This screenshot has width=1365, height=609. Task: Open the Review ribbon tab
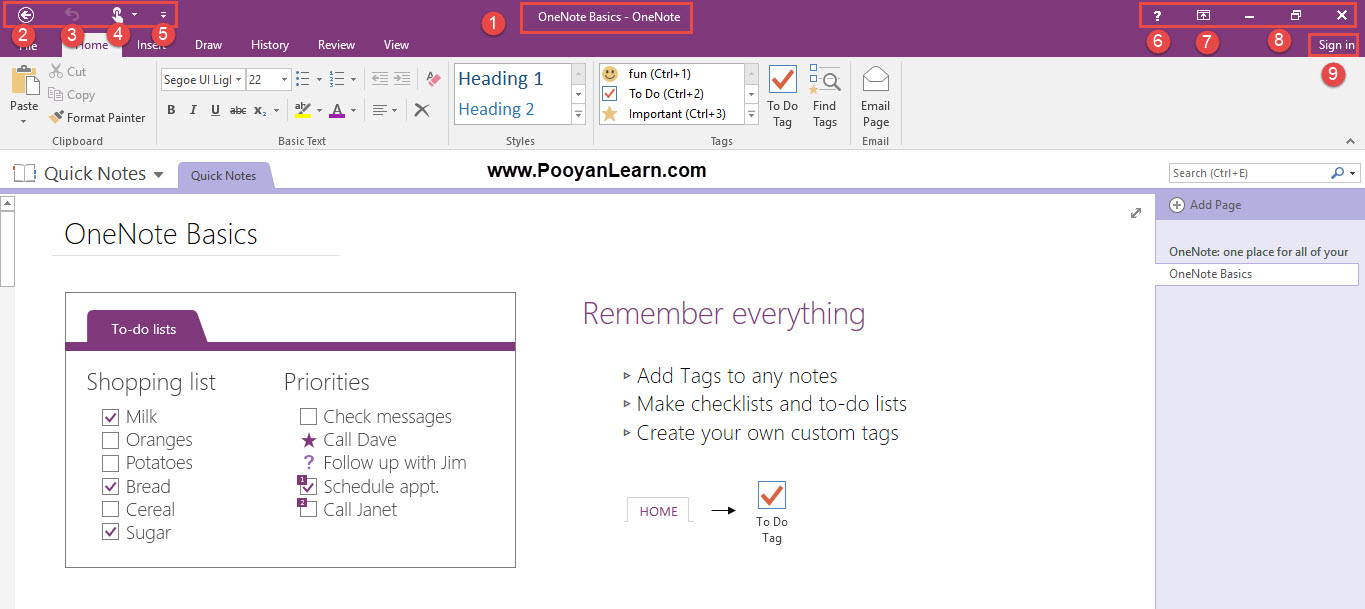coord(337,44)
